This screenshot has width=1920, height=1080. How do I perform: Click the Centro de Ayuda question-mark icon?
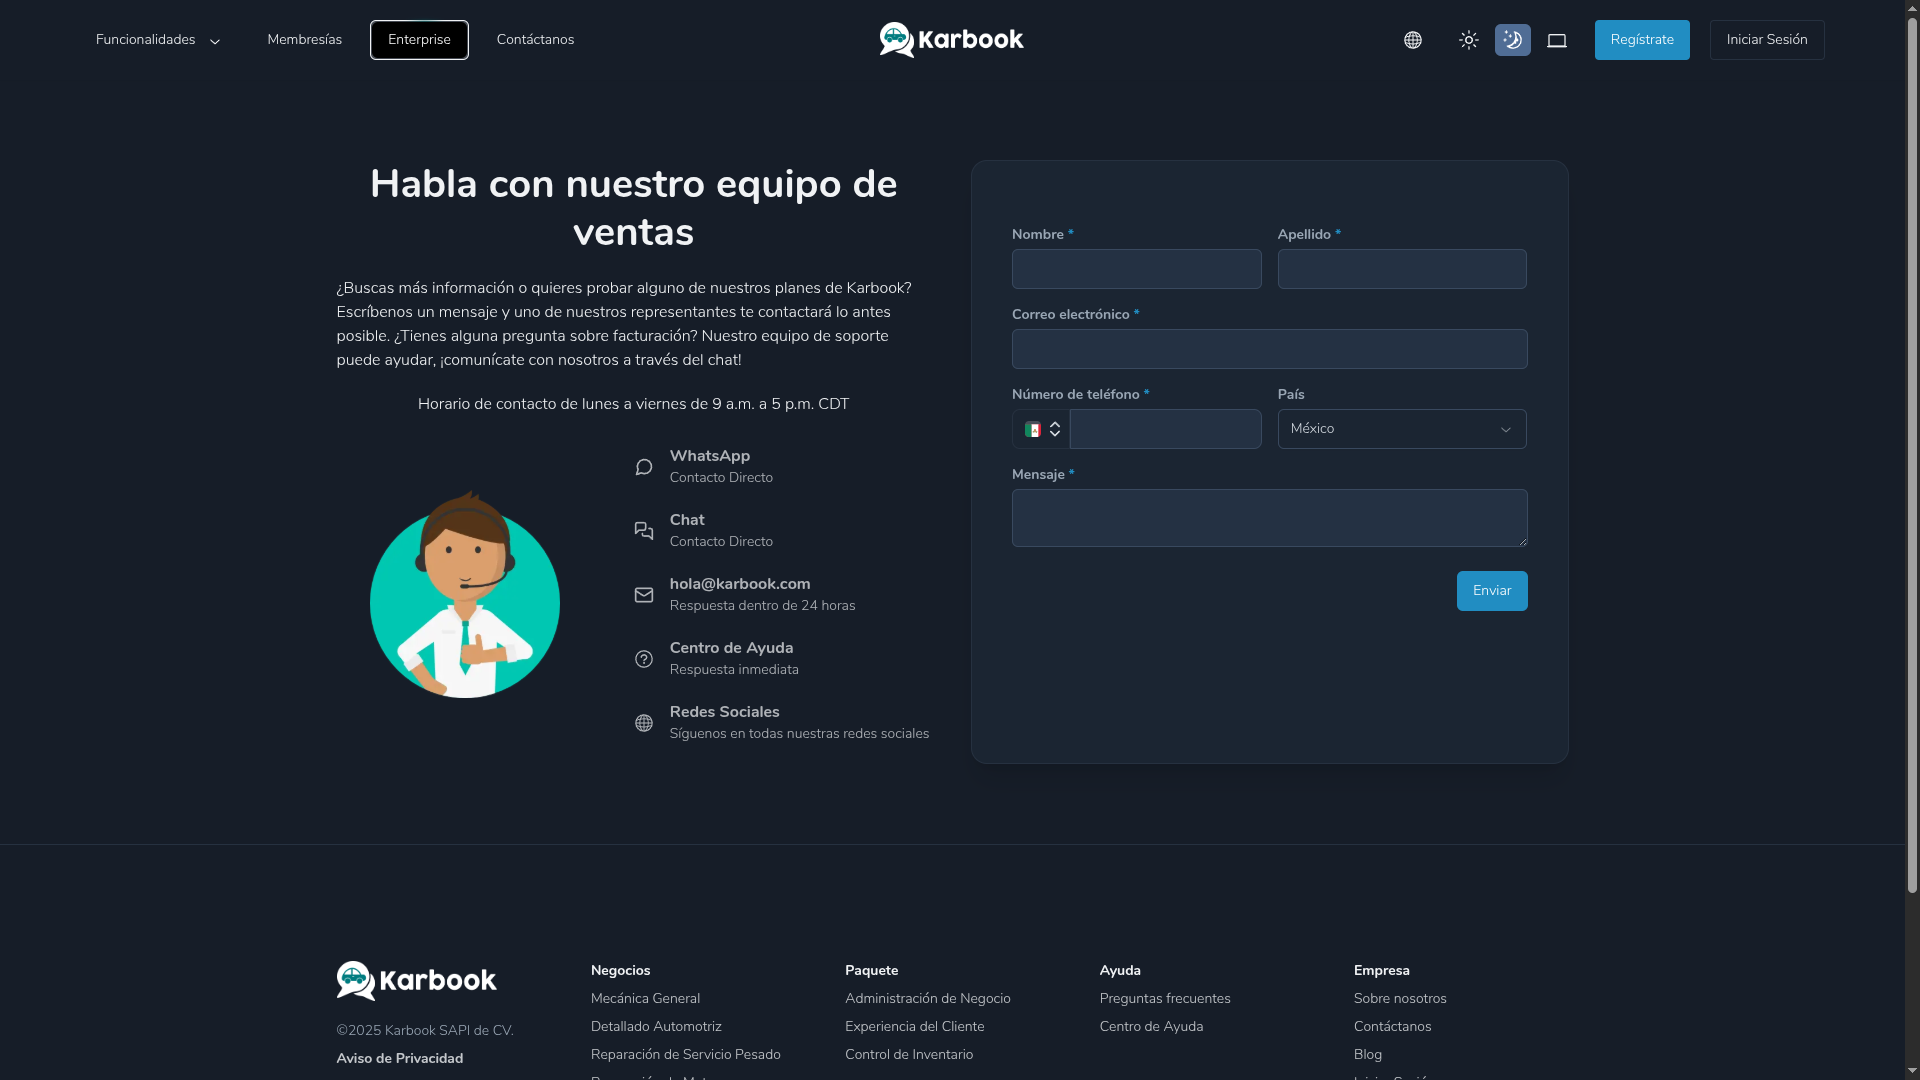(644, 659)
